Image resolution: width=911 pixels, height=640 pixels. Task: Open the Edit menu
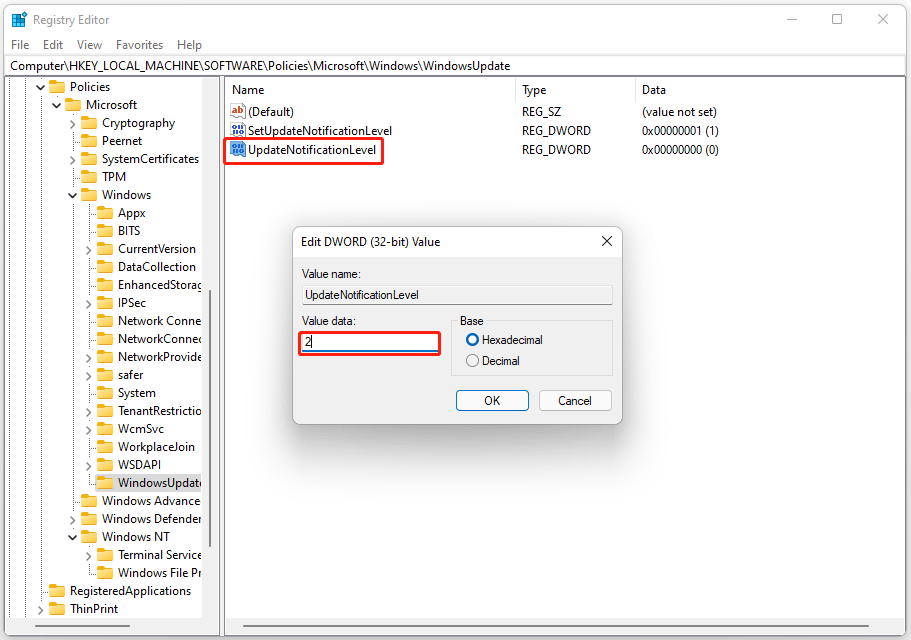[x=52, y=45]
